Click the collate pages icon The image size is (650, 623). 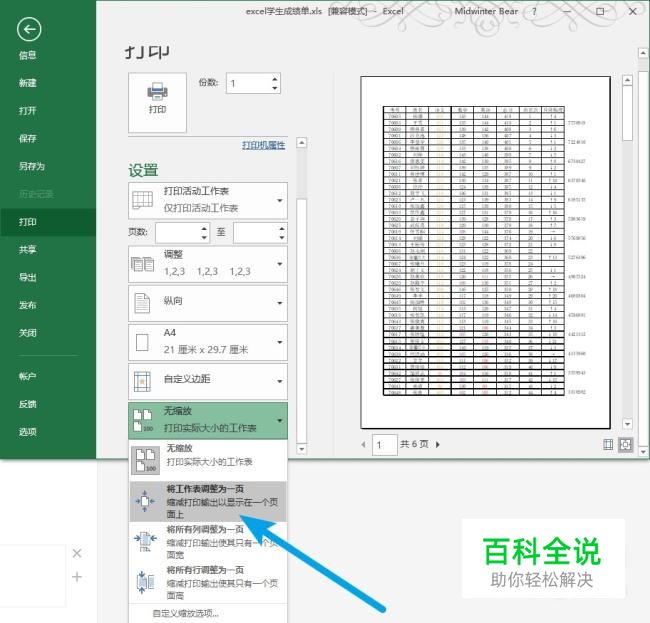point(143,264)
